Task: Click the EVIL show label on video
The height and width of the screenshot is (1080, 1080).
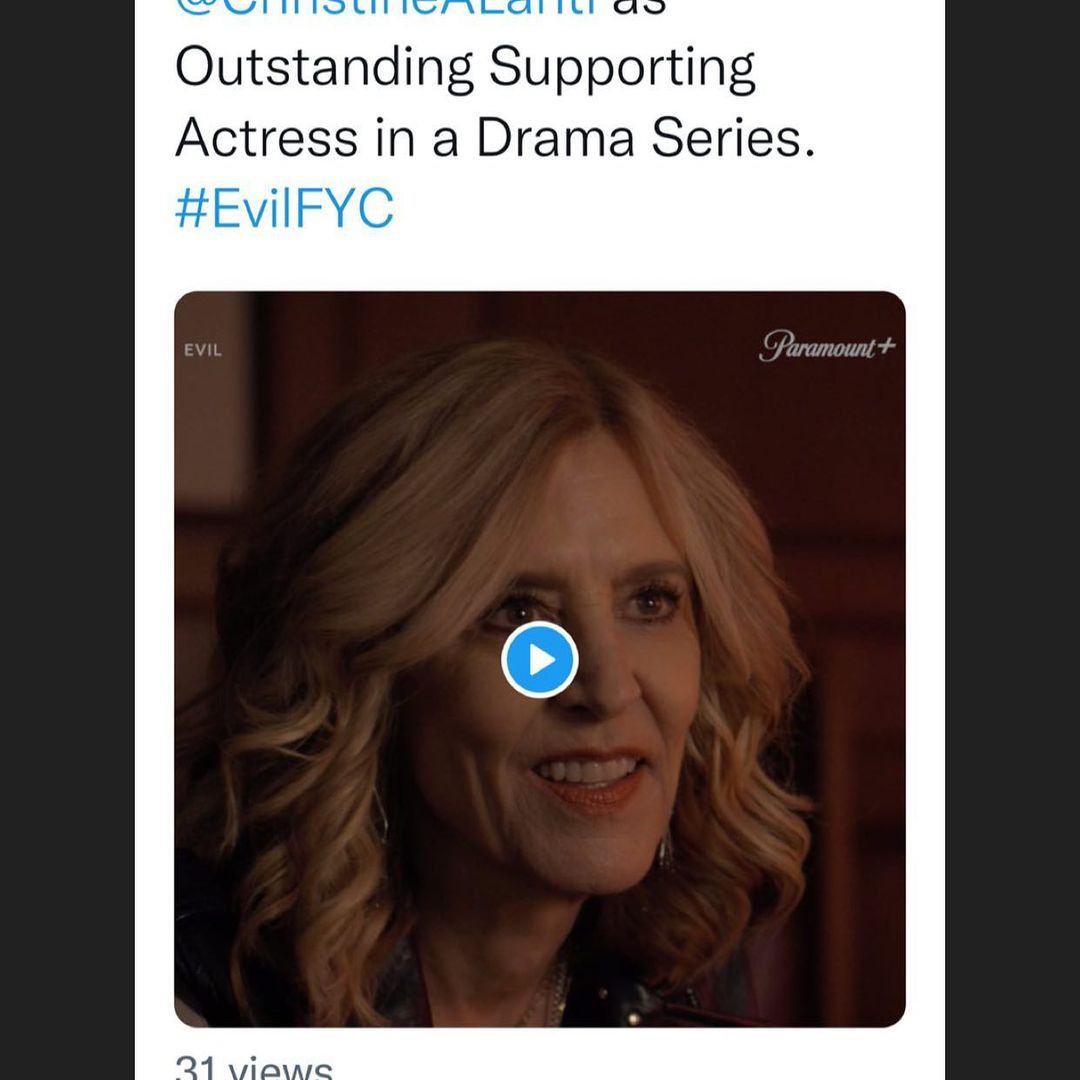Action: 203,350
